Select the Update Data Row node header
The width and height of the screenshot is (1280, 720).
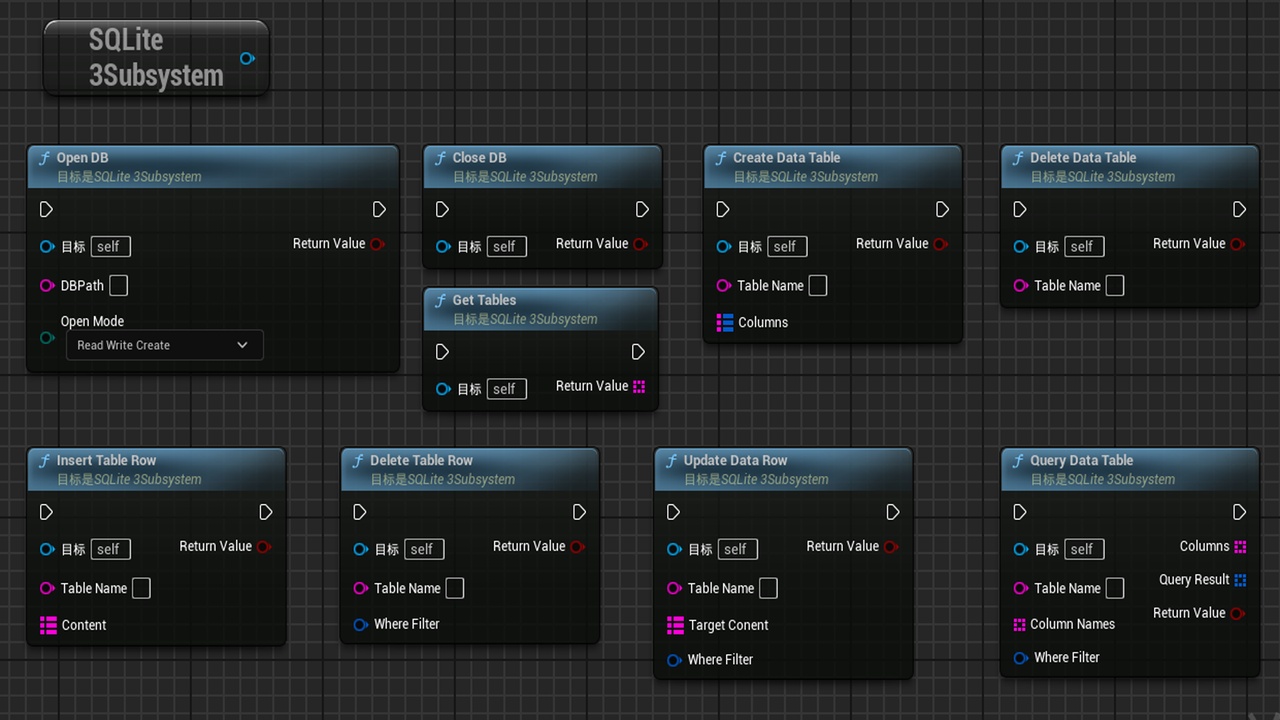click(784, 470)
